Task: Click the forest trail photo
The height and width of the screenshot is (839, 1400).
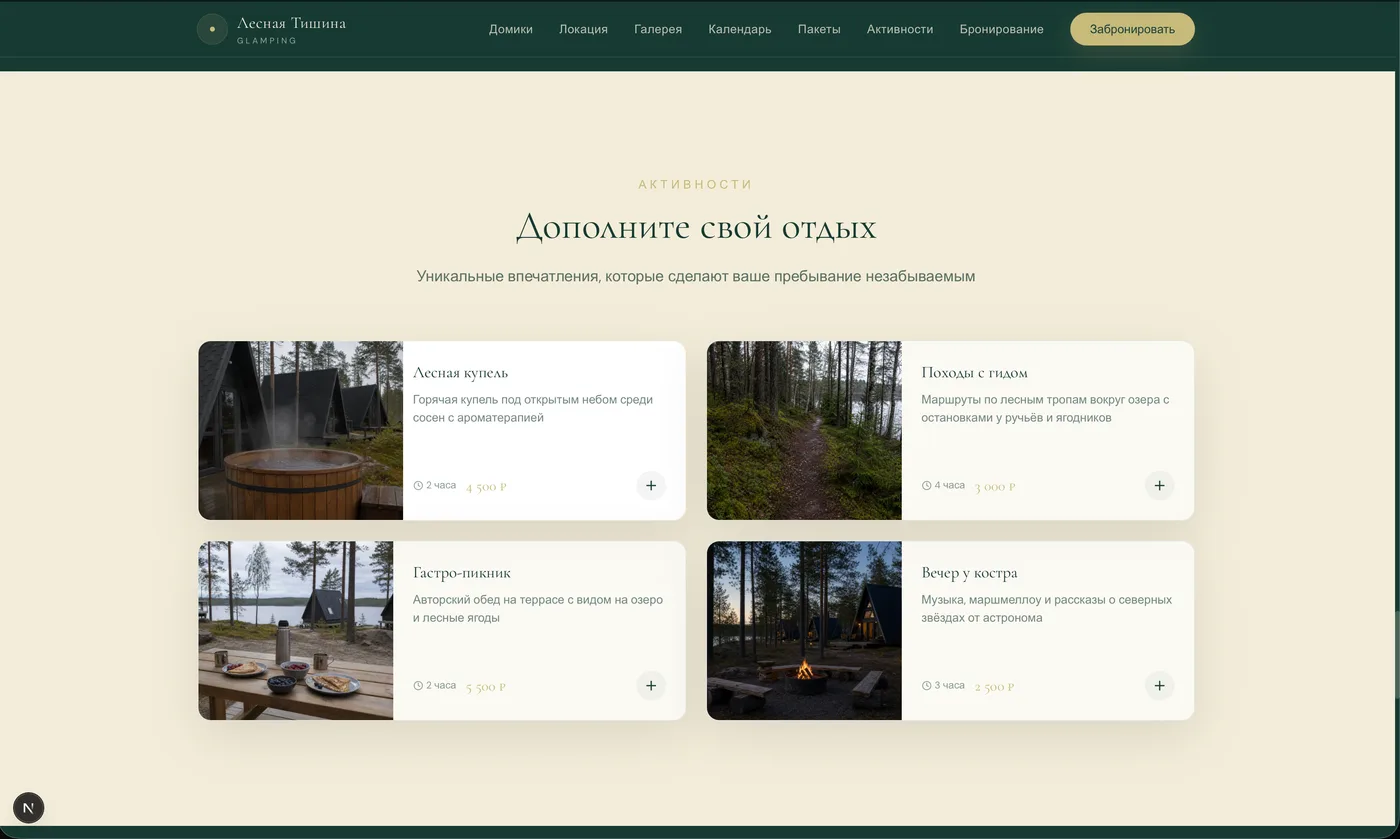Action: click(804, 431)
